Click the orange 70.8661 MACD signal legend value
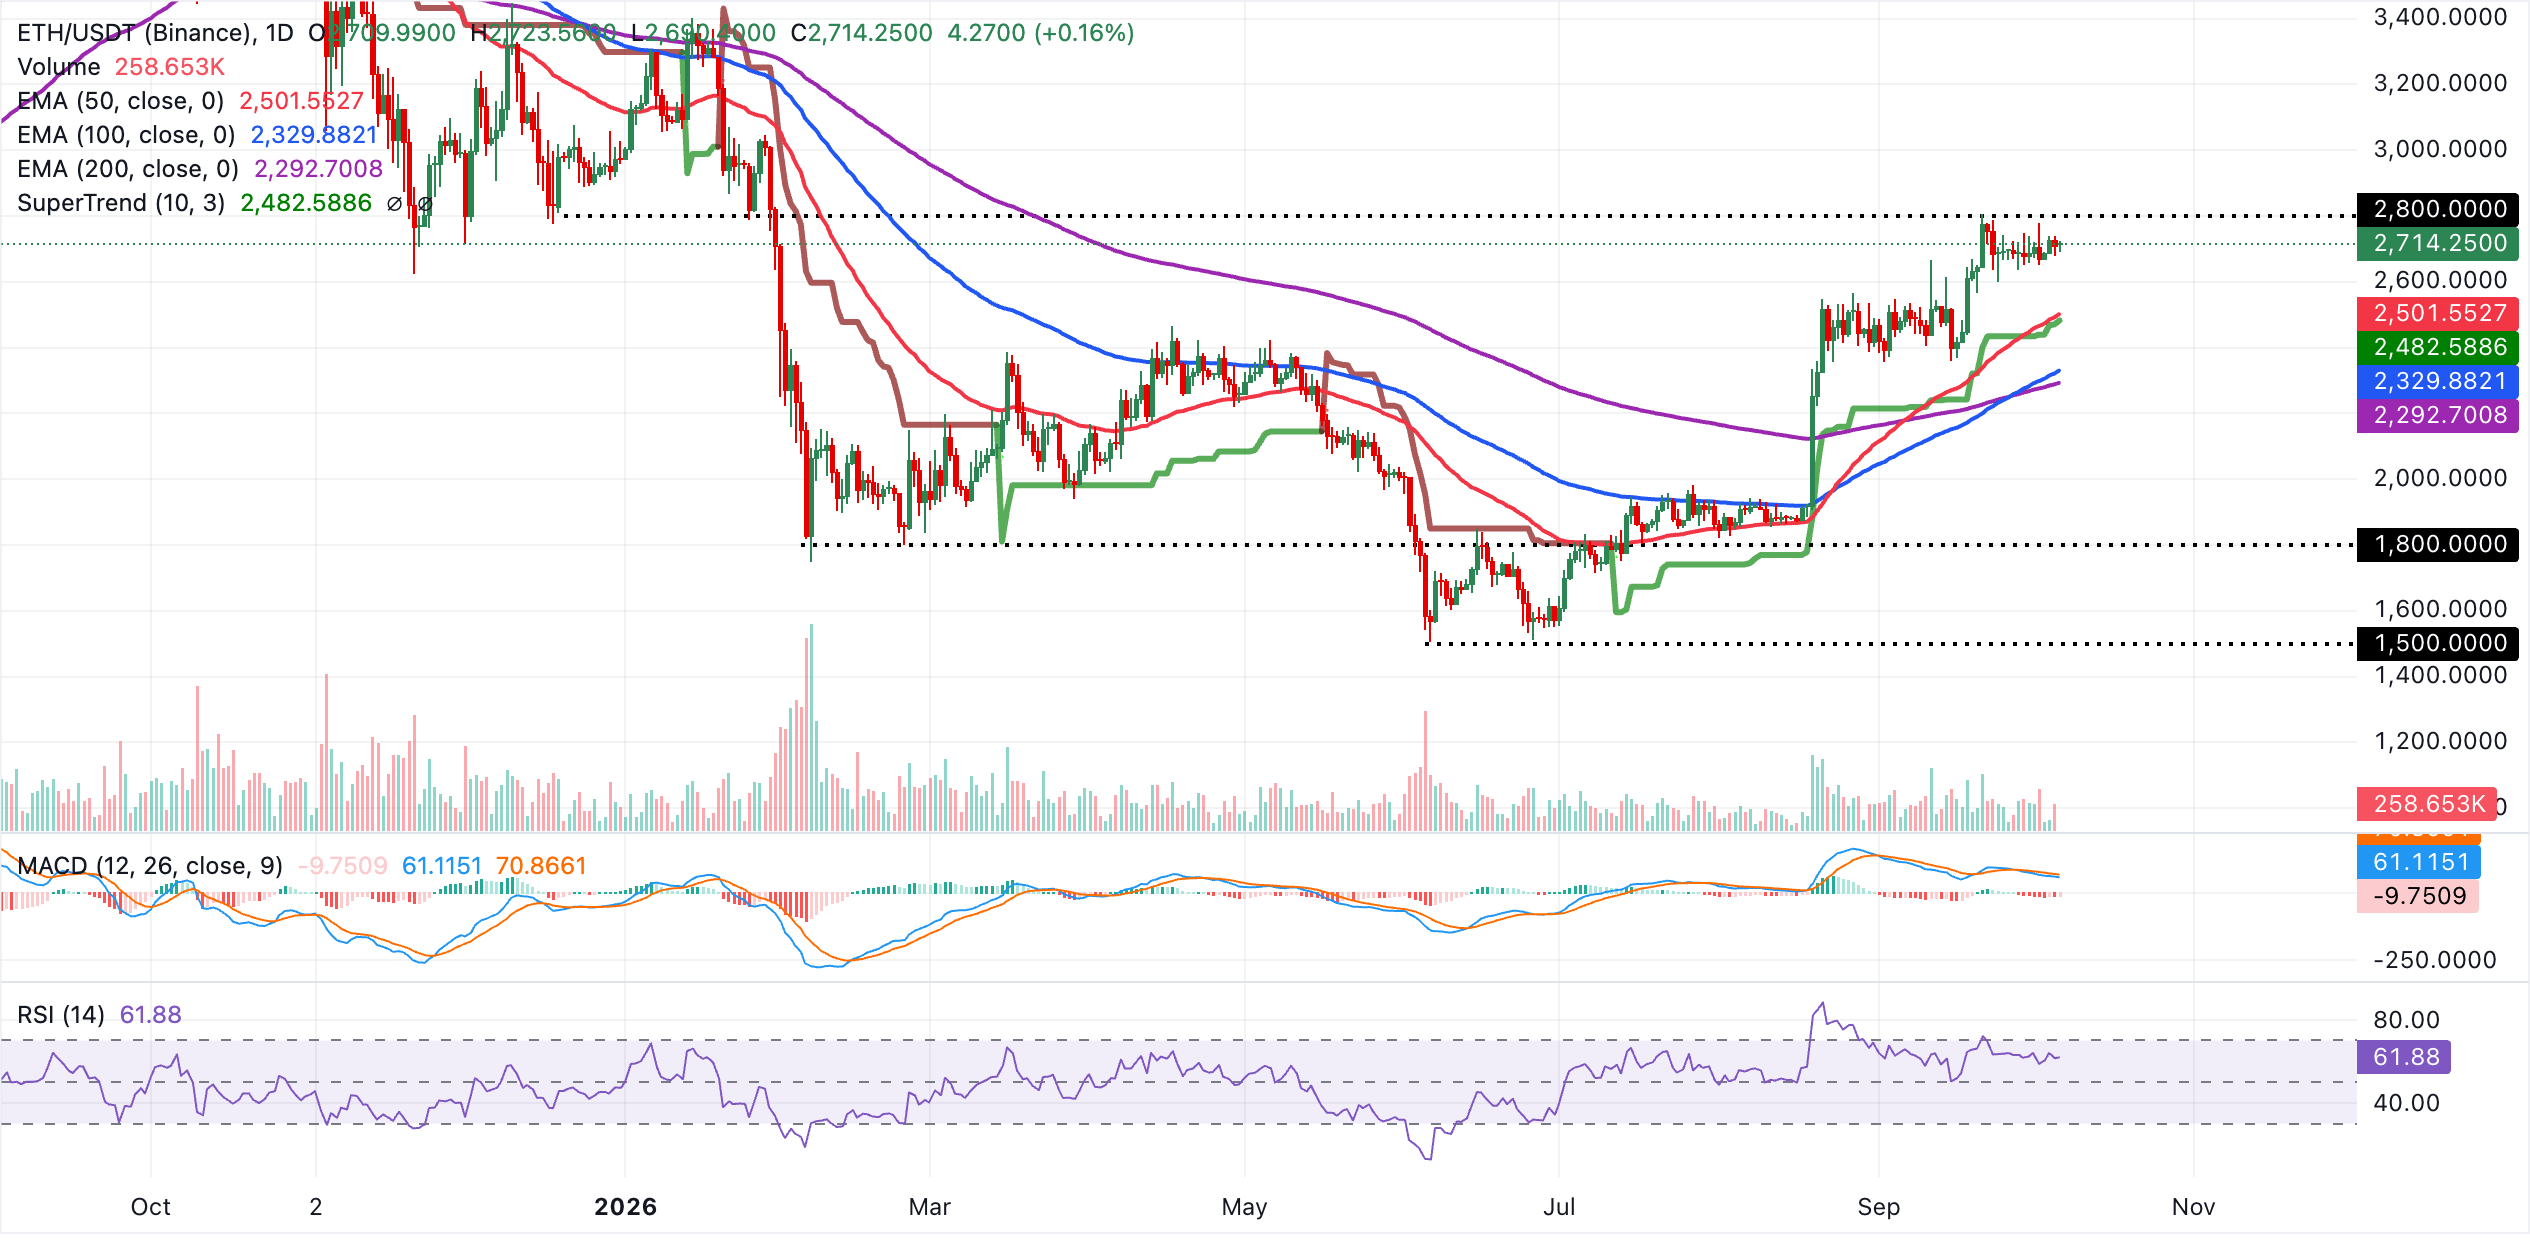2530x1253 pixels. pyautogui.click(x=541, y=865)
